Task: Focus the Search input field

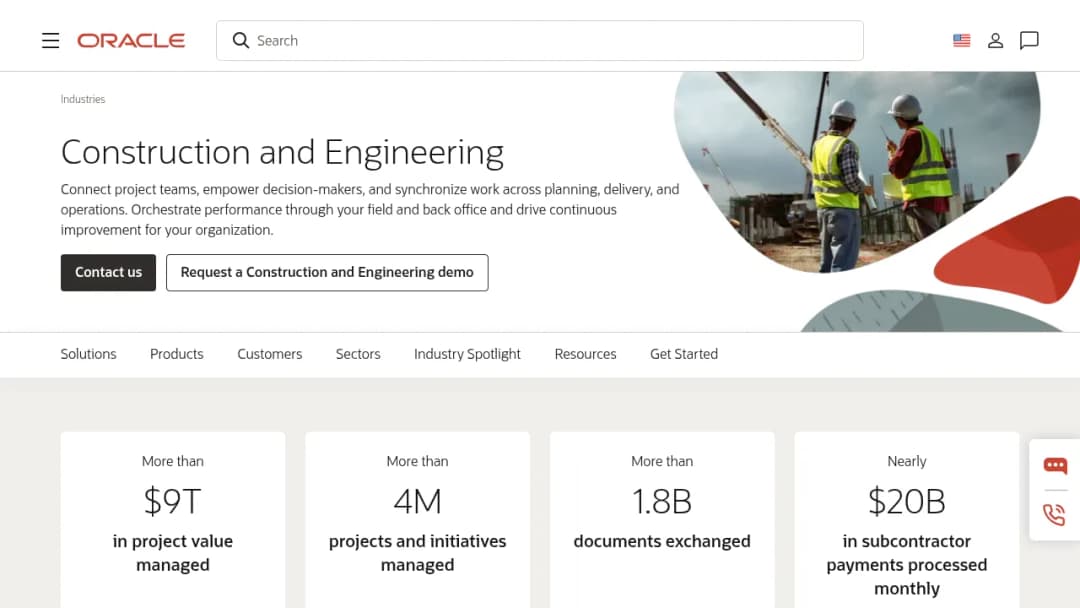Action: (x=539, y=41)
